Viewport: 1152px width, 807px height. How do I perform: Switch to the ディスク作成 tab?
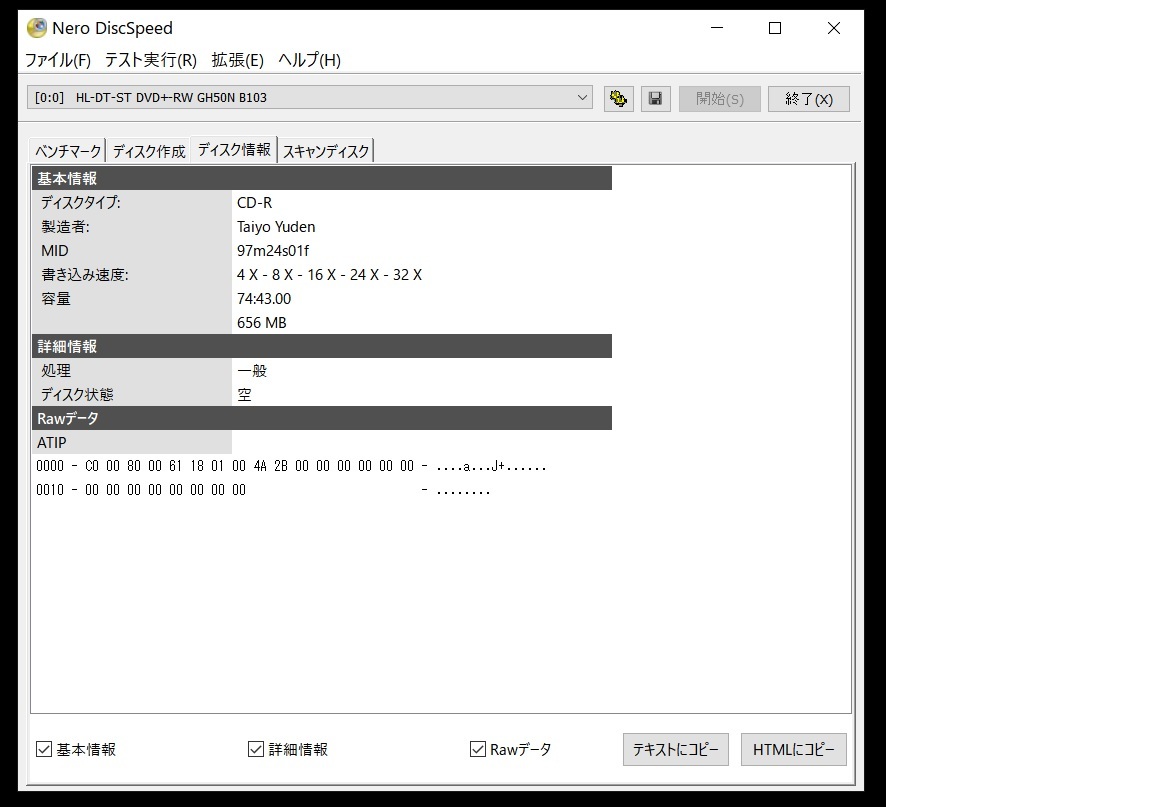(149, 151)
